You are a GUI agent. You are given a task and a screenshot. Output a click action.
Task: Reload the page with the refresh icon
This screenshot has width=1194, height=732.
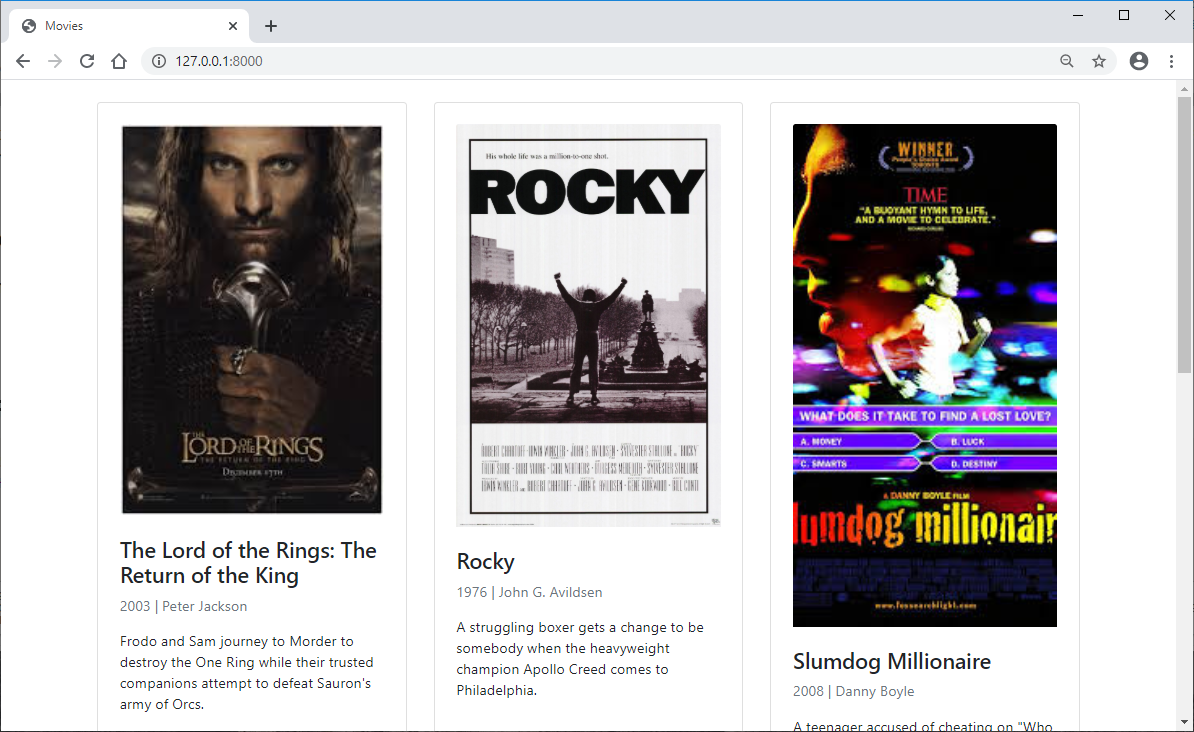coord(87,61)
